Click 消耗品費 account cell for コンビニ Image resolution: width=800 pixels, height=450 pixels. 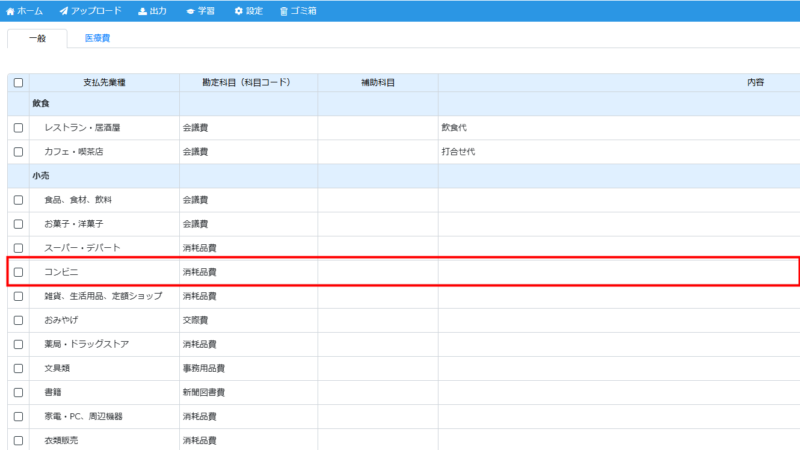coord(199,272)
